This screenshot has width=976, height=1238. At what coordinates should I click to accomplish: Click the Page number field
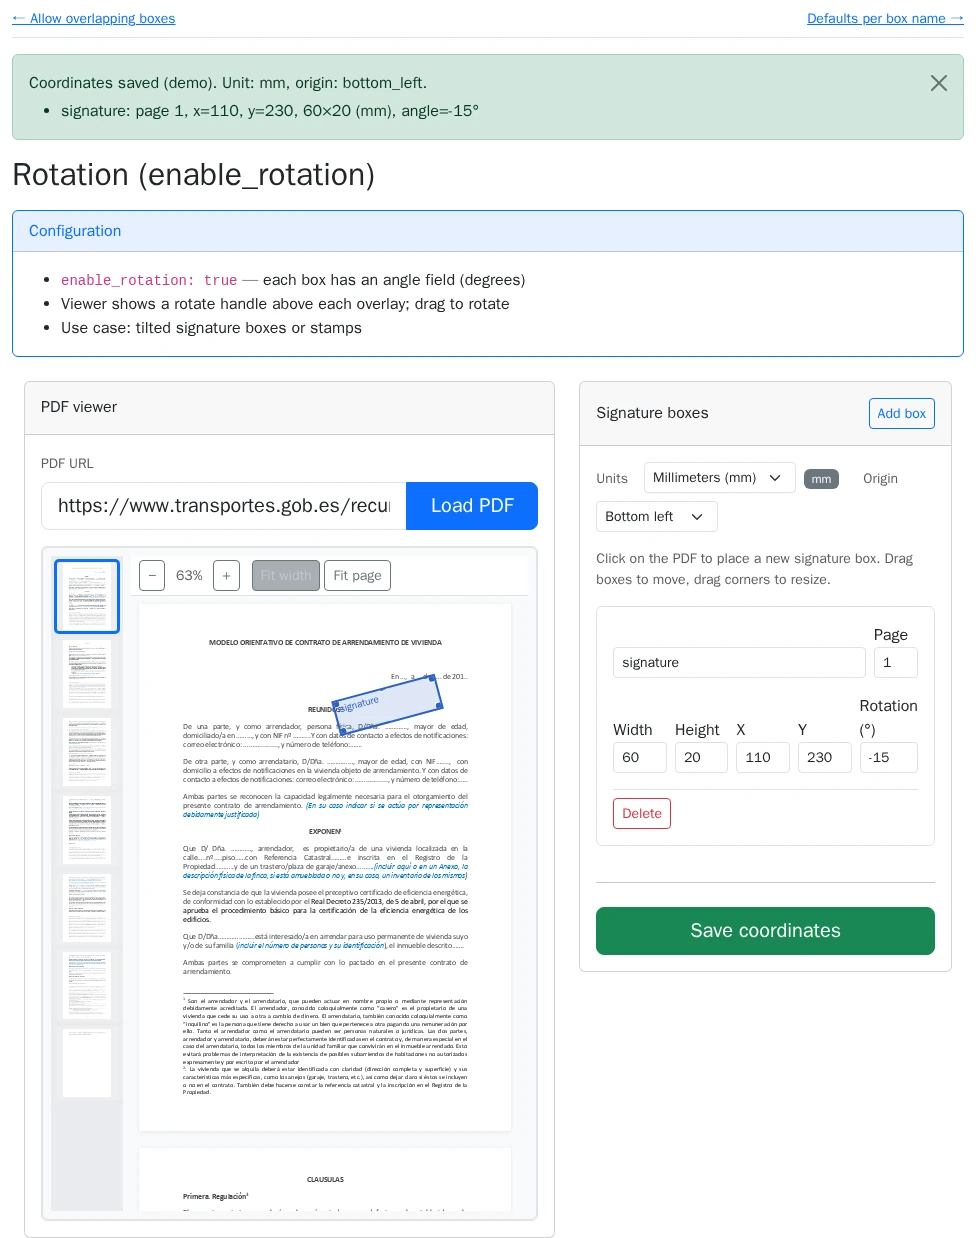(x=896, y=662)
